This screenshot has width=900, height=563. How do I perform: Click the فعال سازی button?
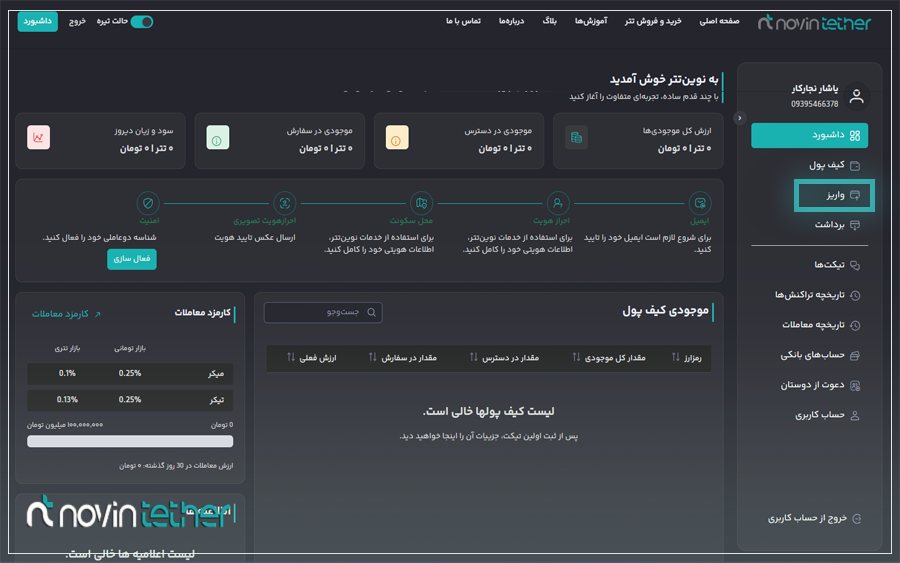pos(131,259)
